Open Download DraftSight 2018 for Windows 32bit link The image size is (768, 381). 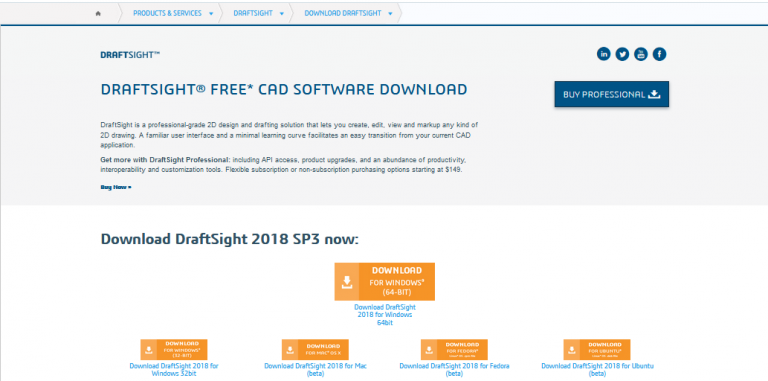pos(174,370)
